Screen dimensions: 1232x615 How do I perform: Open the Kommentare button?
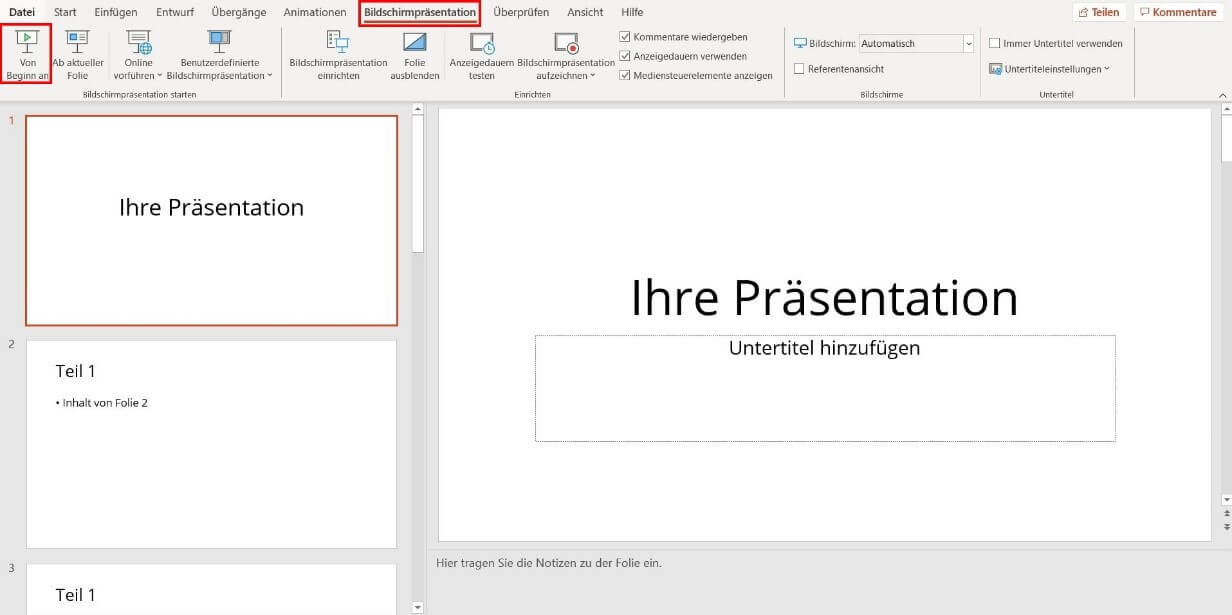point(1177,13)
